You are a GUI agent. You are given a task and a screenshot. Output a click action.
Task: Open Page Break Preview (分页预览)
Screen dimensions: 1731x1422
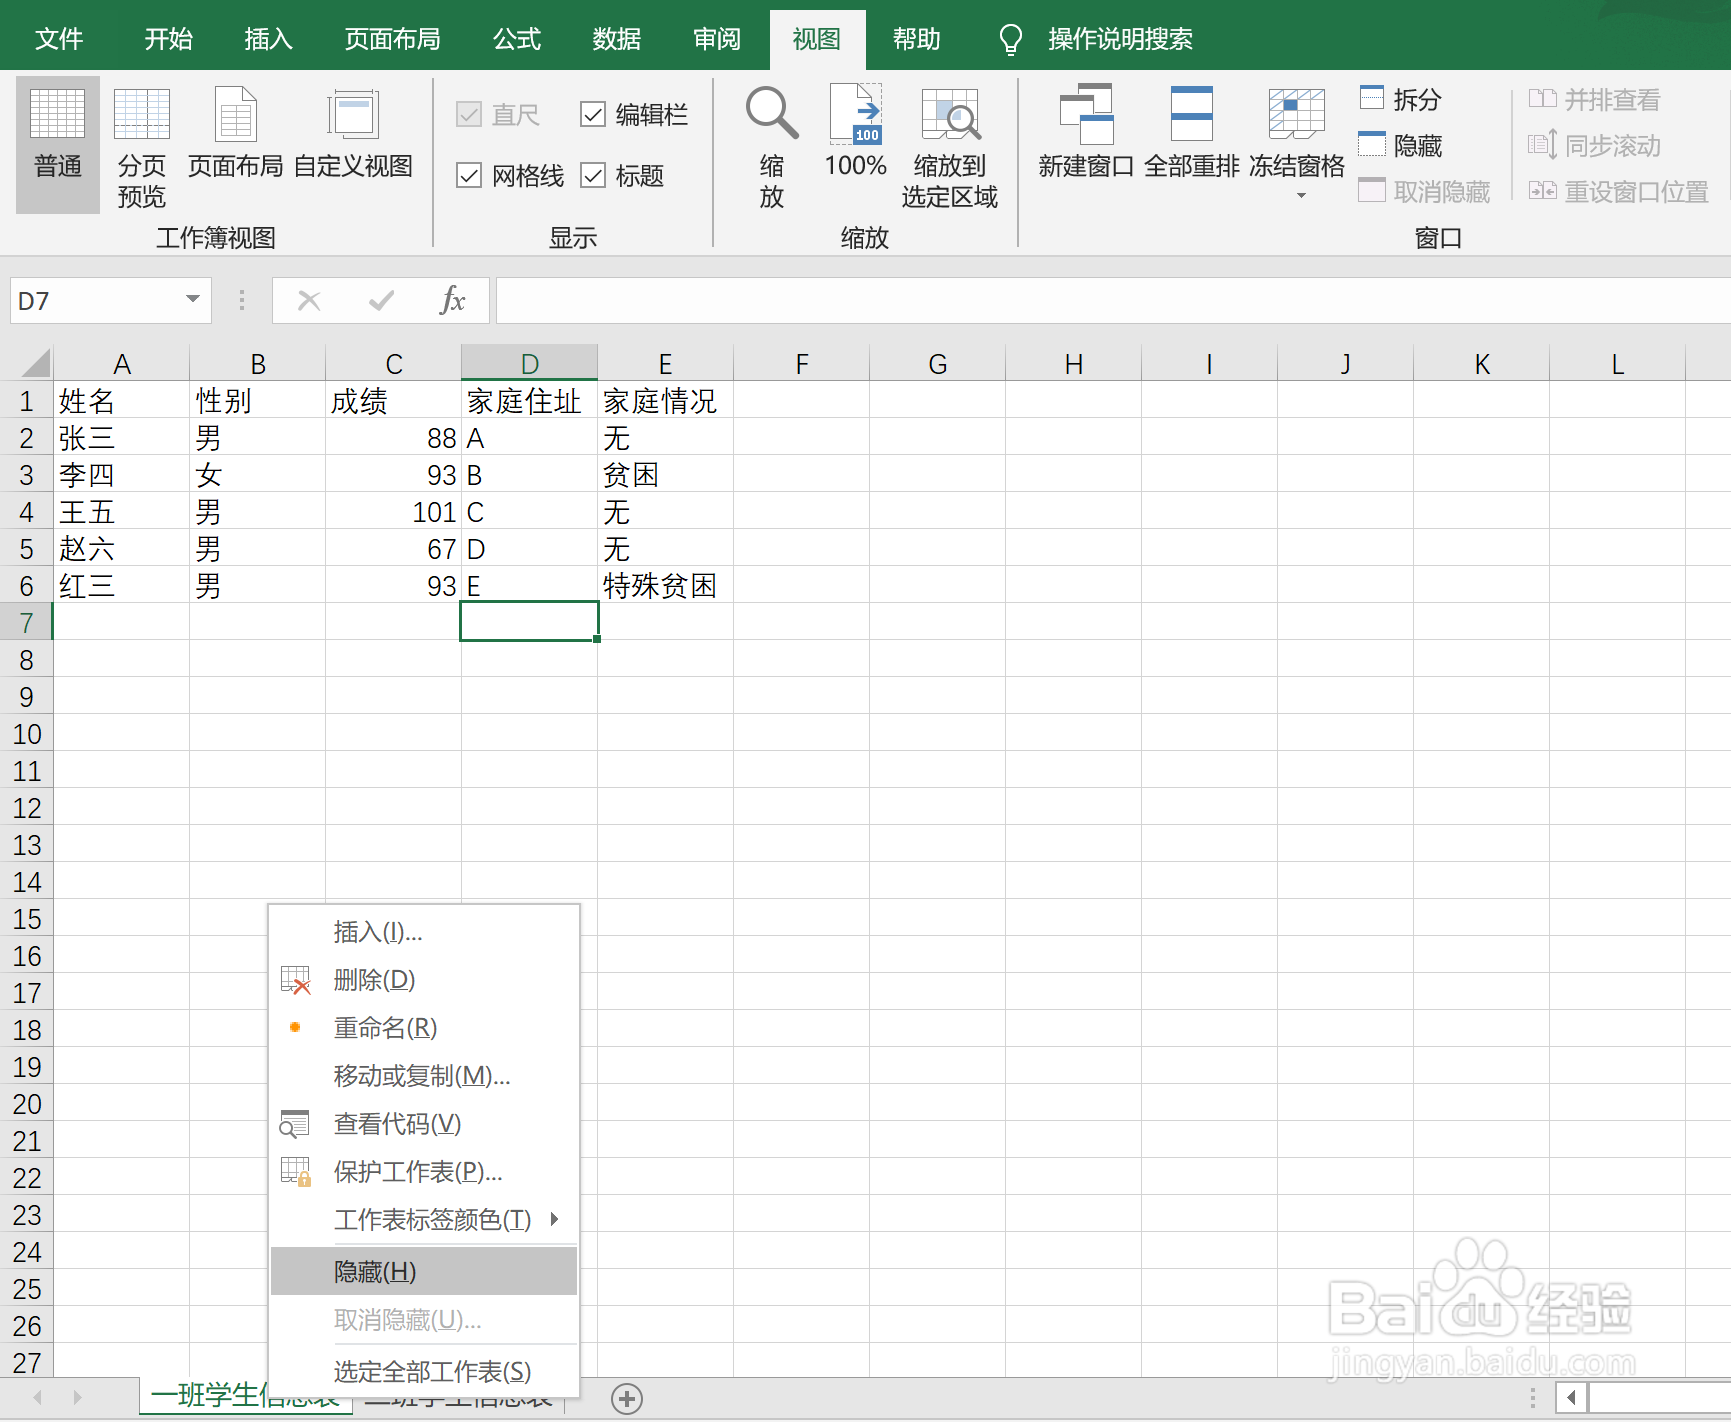click(x=142, y=145)
